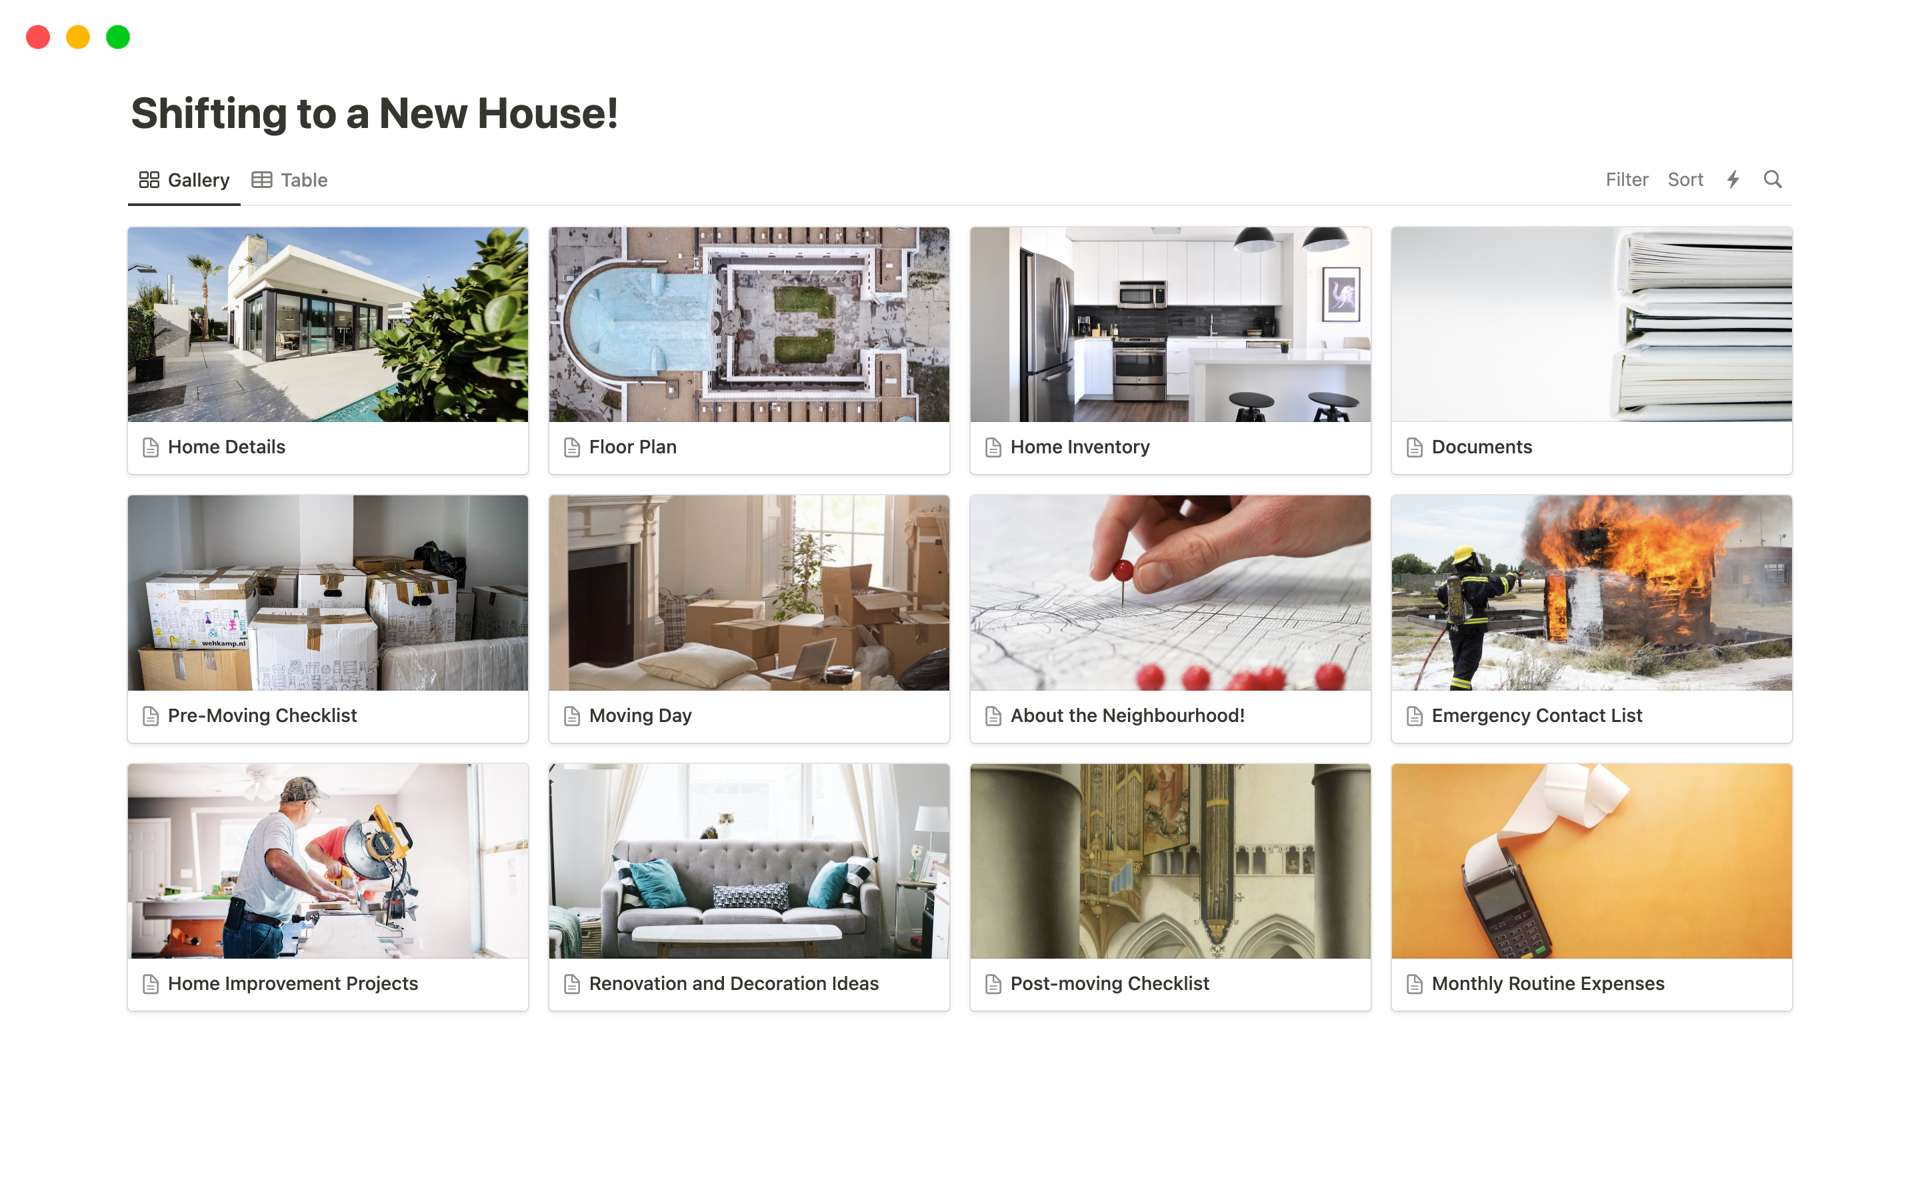Image resolution: width=1920 pixels, height=1200 pixels.
Task: Click the Gallery icon to view gallery
Action: pos(147,180)
